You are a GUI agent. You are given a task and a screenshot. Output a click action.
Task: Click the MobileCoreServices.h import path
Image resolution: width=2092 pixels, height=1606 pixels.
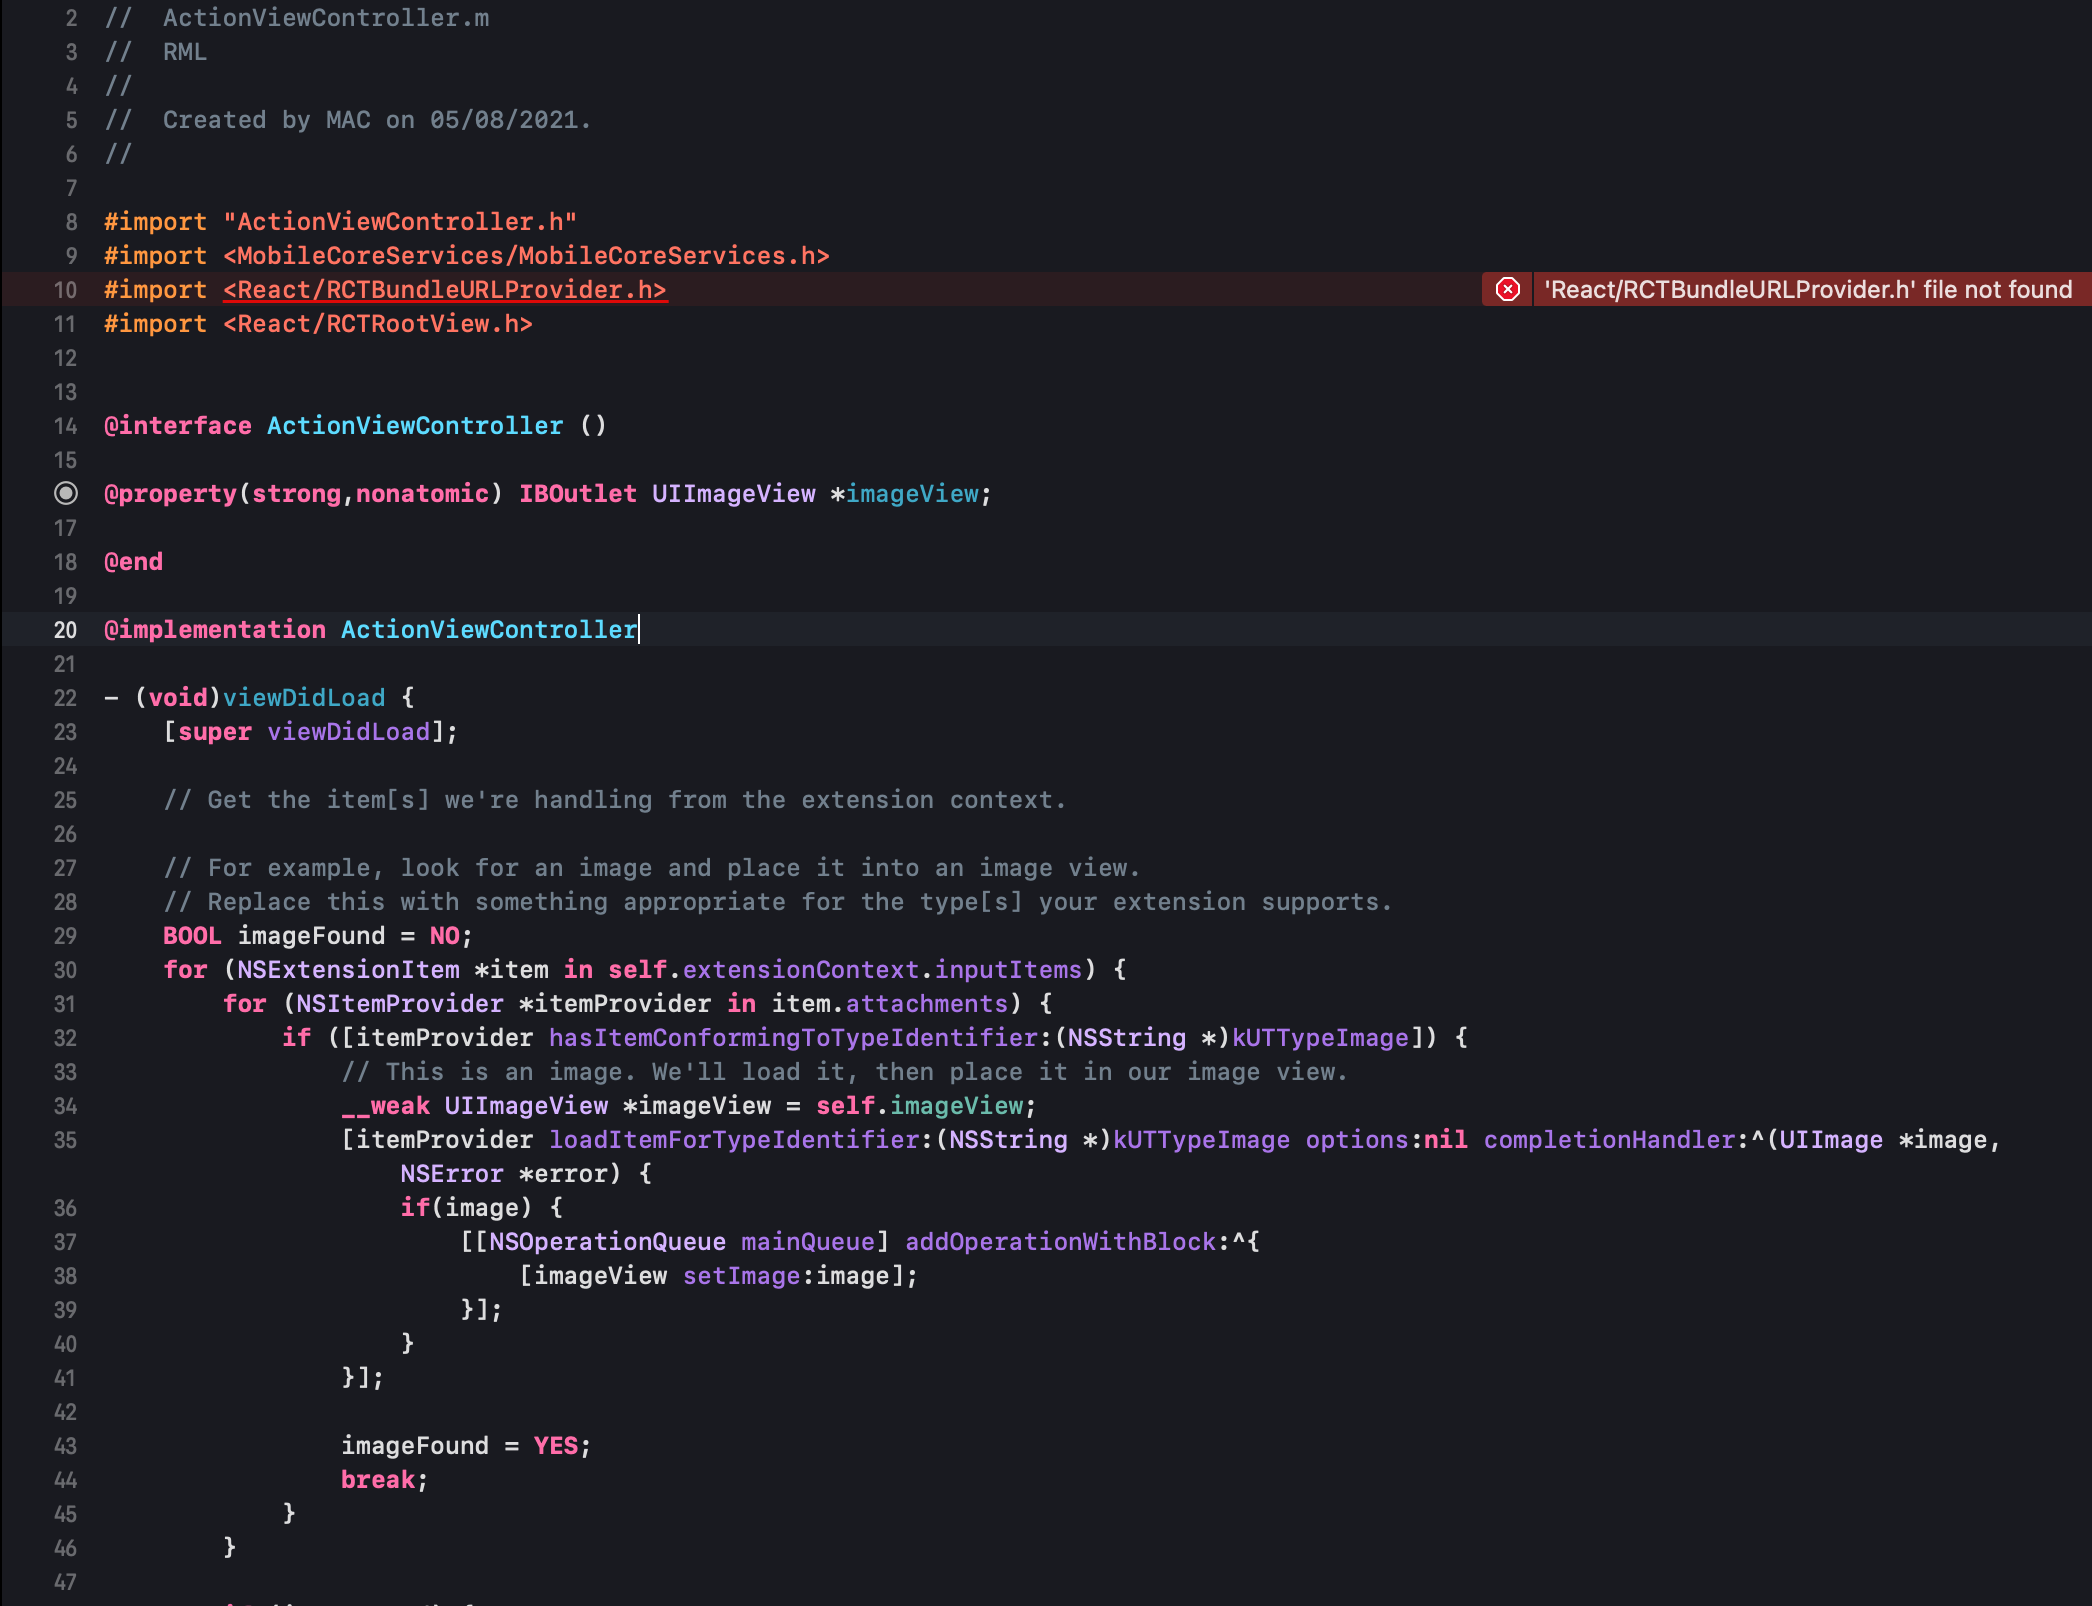[x=526, y=256]
